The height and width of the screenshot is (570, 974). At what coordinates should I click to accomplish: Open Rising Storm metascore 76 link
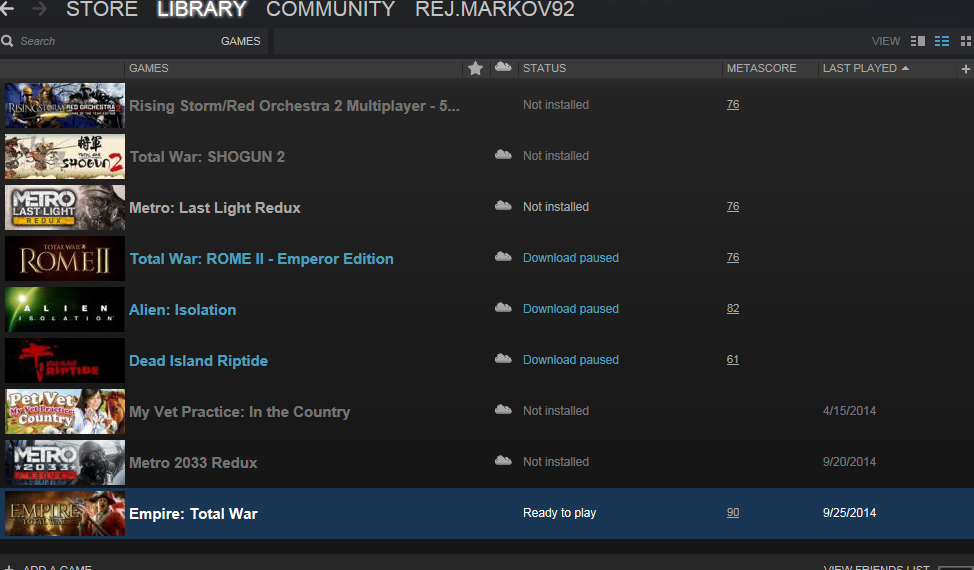pos(733,104)
